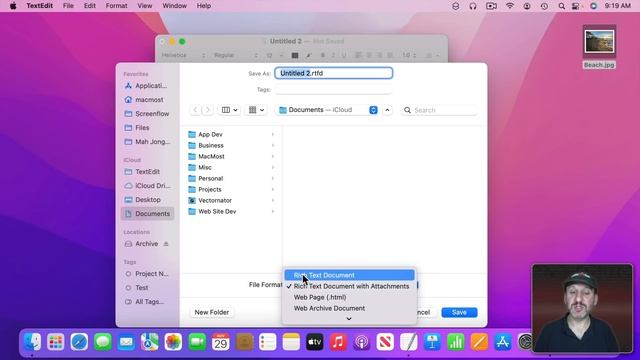The image size is (640, 360).
Task: Expand Web Site Dev with its arrow
Action: (273, 211)
